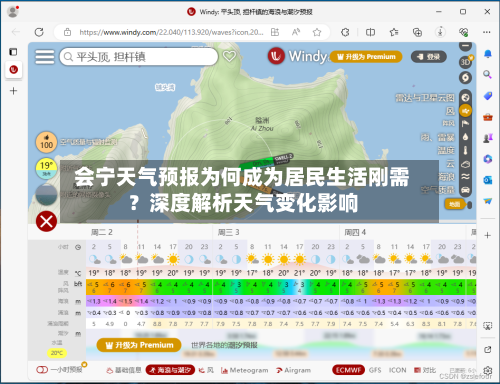This screenshot has width=500, height=384.
Task: Collapse layer menu with minus icon
Action: pyautogui.click(x=465, y=46)
